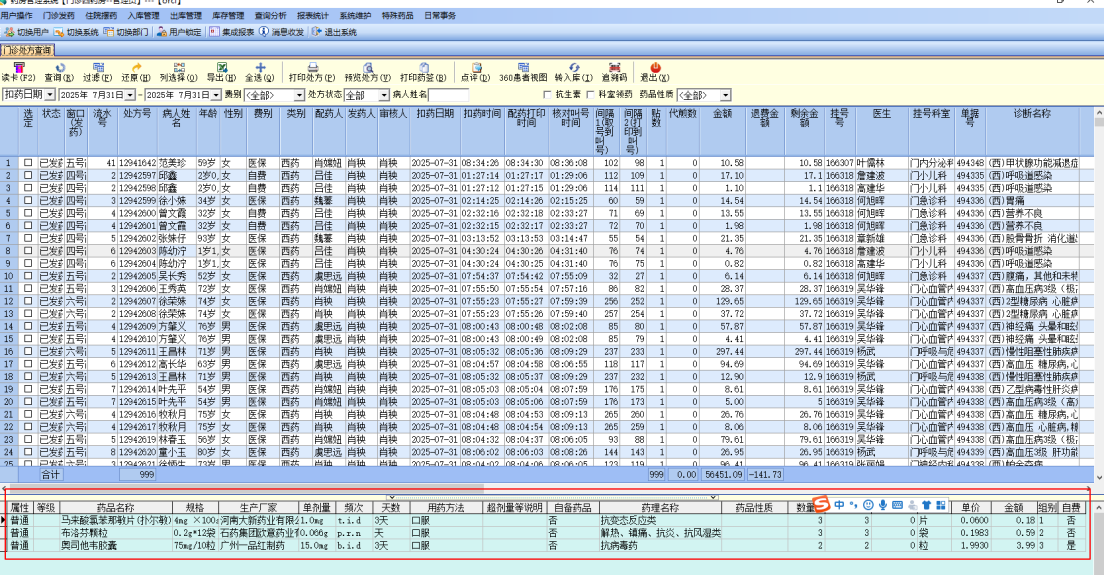Check the select box for 王秀英 row
1105x576 pixels.
28,289
